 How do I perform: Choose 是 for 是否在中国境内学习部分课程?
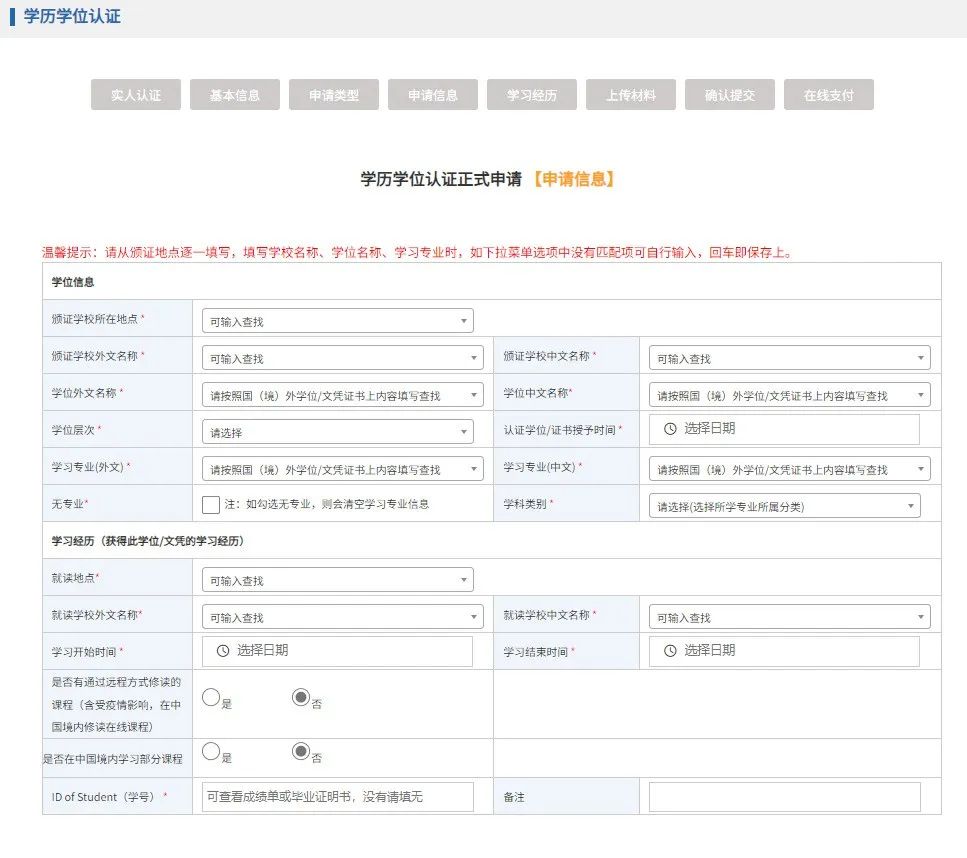pyautogui.click(x=211, y=751)
